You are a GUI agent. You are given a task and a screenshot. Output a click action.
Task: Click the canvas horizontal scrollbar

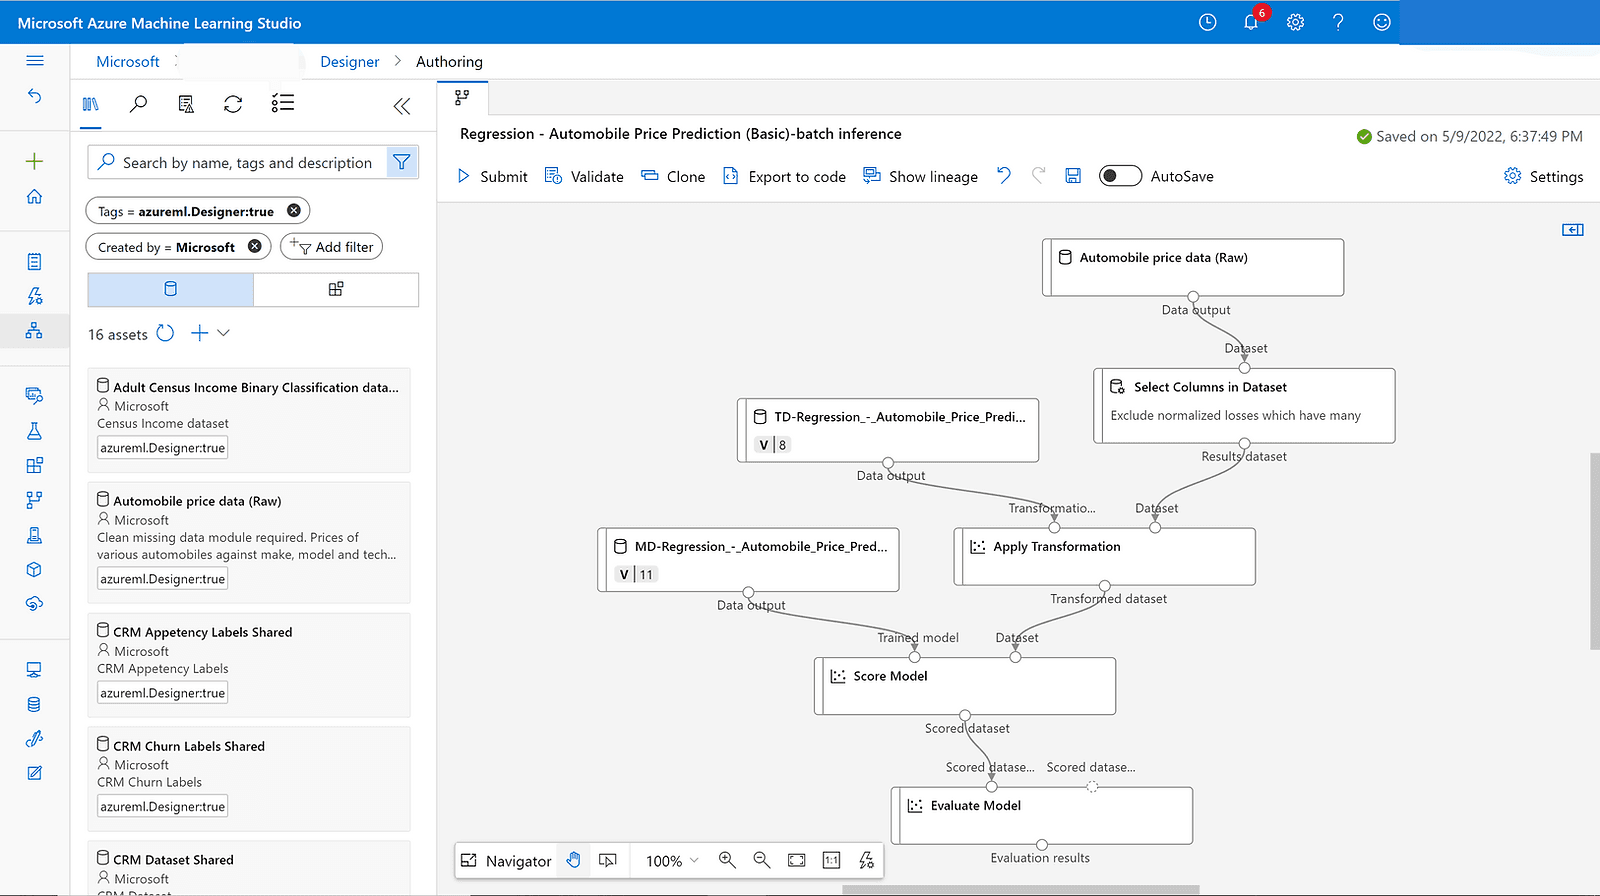click(1020, 890)
